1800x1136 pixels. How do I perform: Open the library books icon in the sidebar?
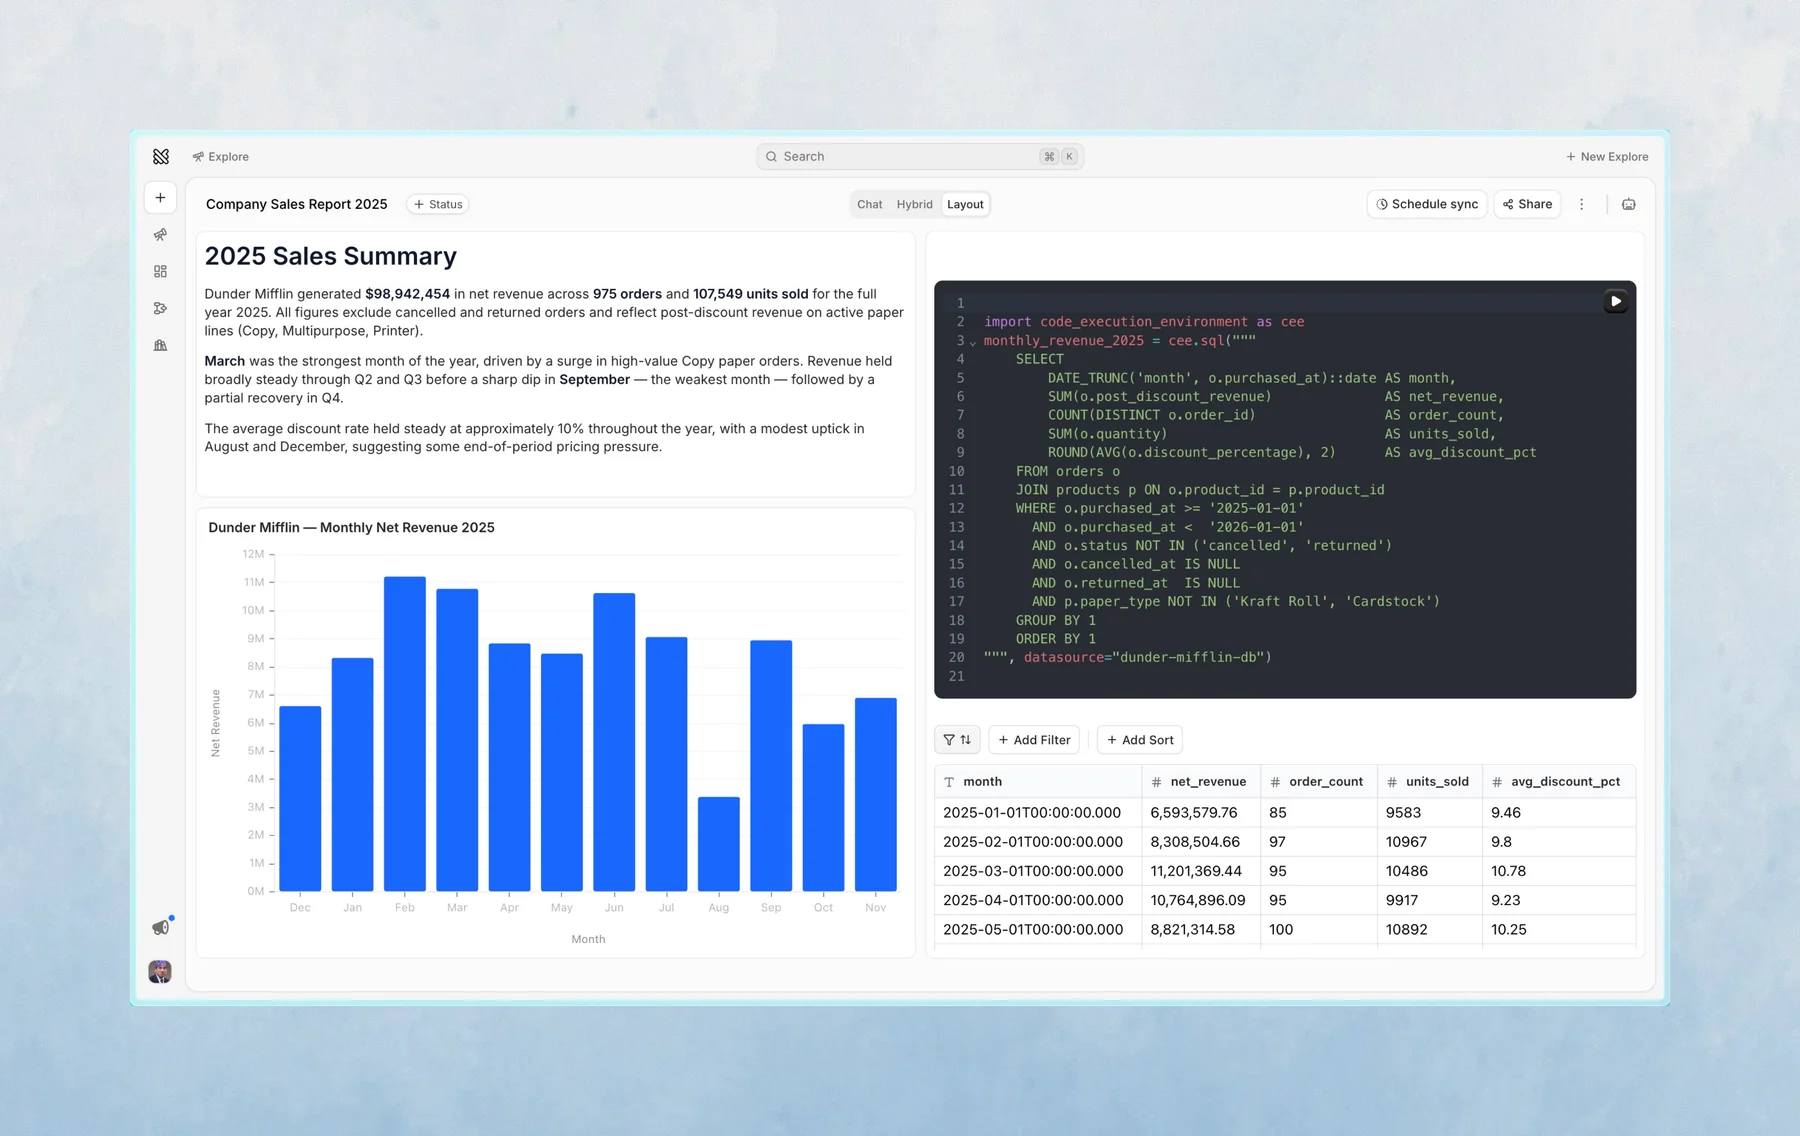[160, 346]
